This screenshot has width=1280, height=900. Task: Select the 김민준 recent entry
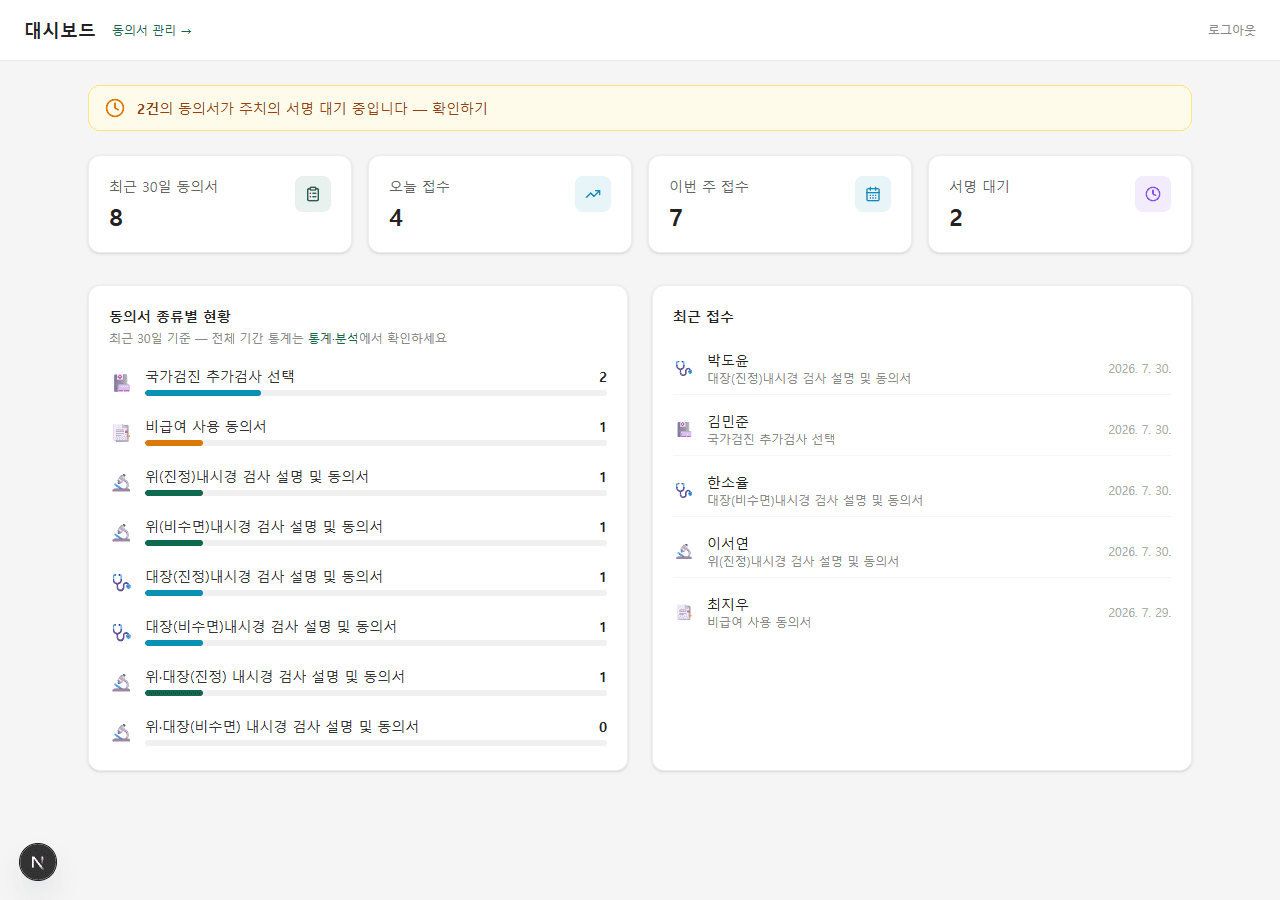tap(922, 429)
